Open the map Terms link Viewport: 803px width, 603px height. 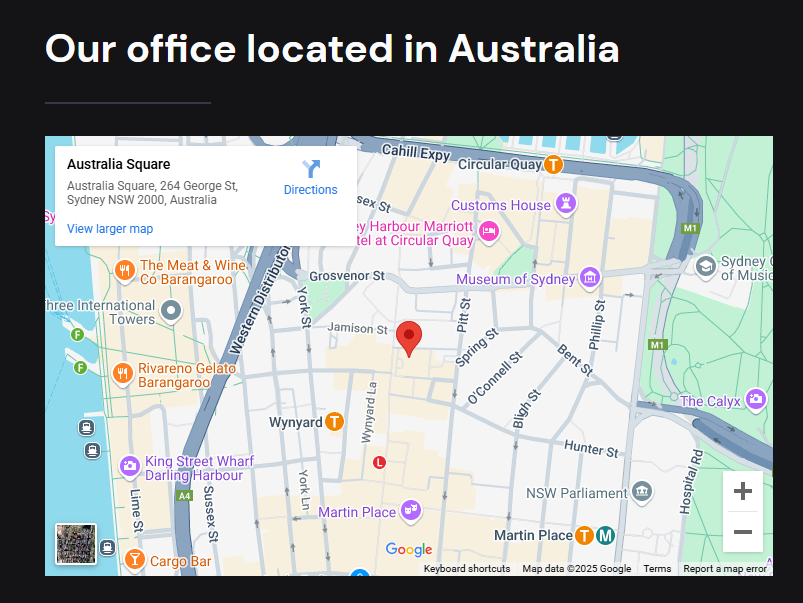point(657,569)
